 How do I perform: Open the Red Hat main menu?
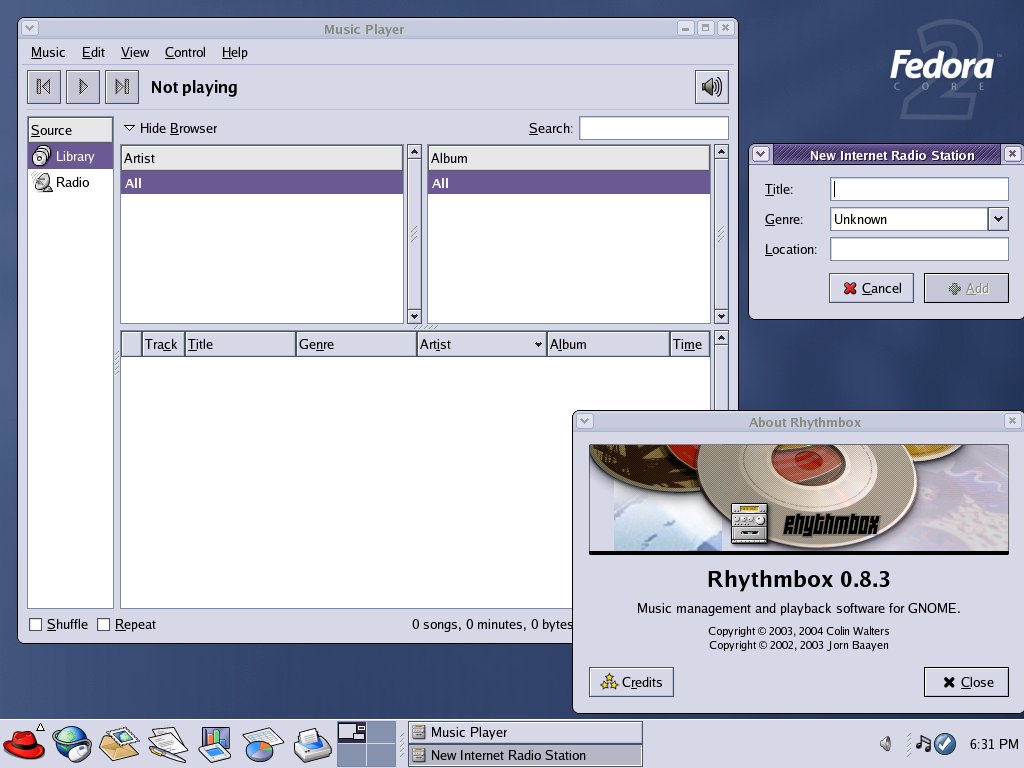click(x=23, y=743)
